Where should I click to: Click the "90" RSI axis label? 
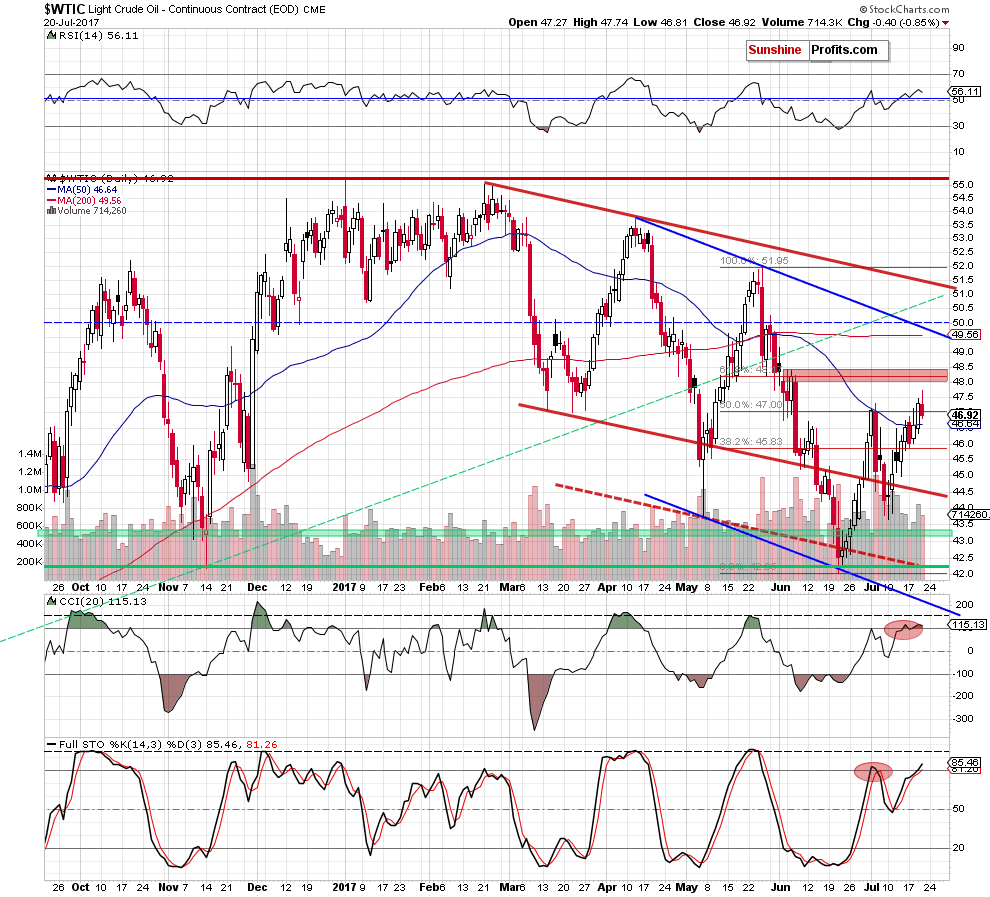(x=958, y=48)
